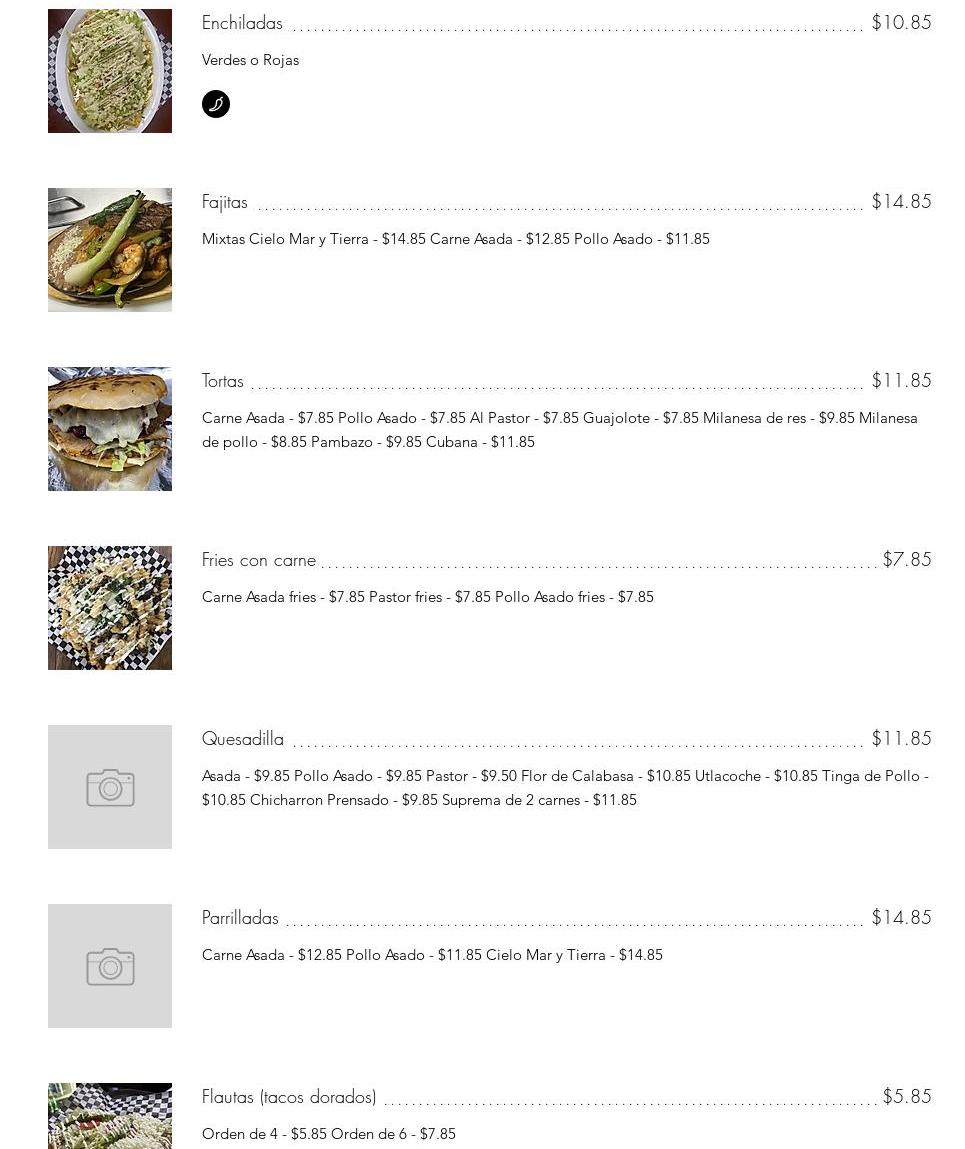Click the Flautas (tacos dorados) title

289,1097
